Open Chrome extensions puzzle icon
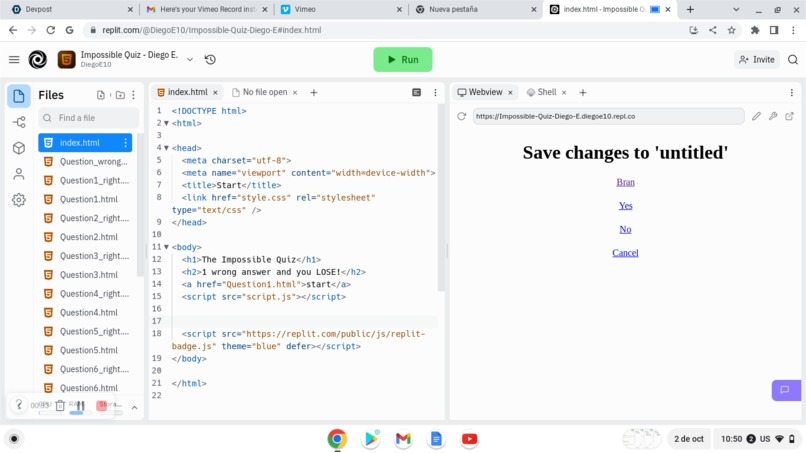Viewport: 806px width, 453px height. (755, 30)
